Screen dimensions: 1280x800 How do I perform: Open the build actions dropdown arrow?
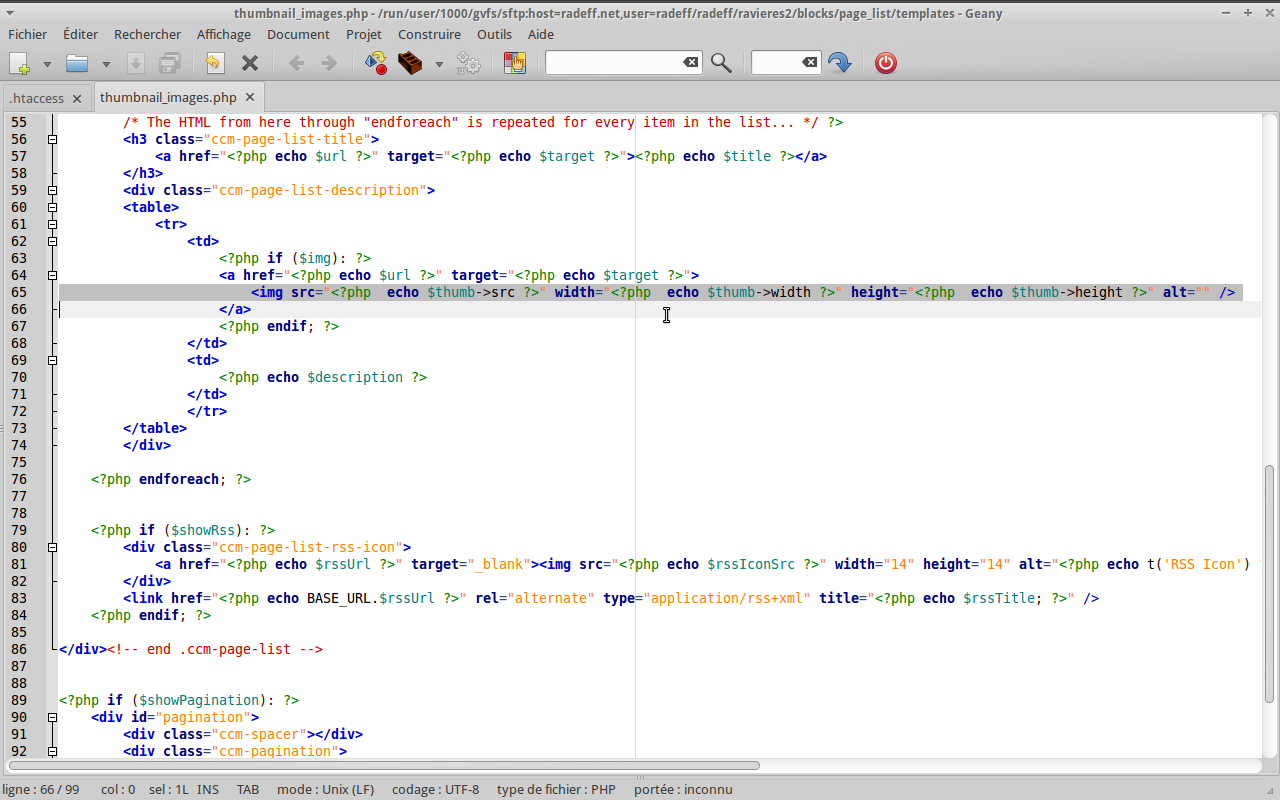tap(439, 64)
